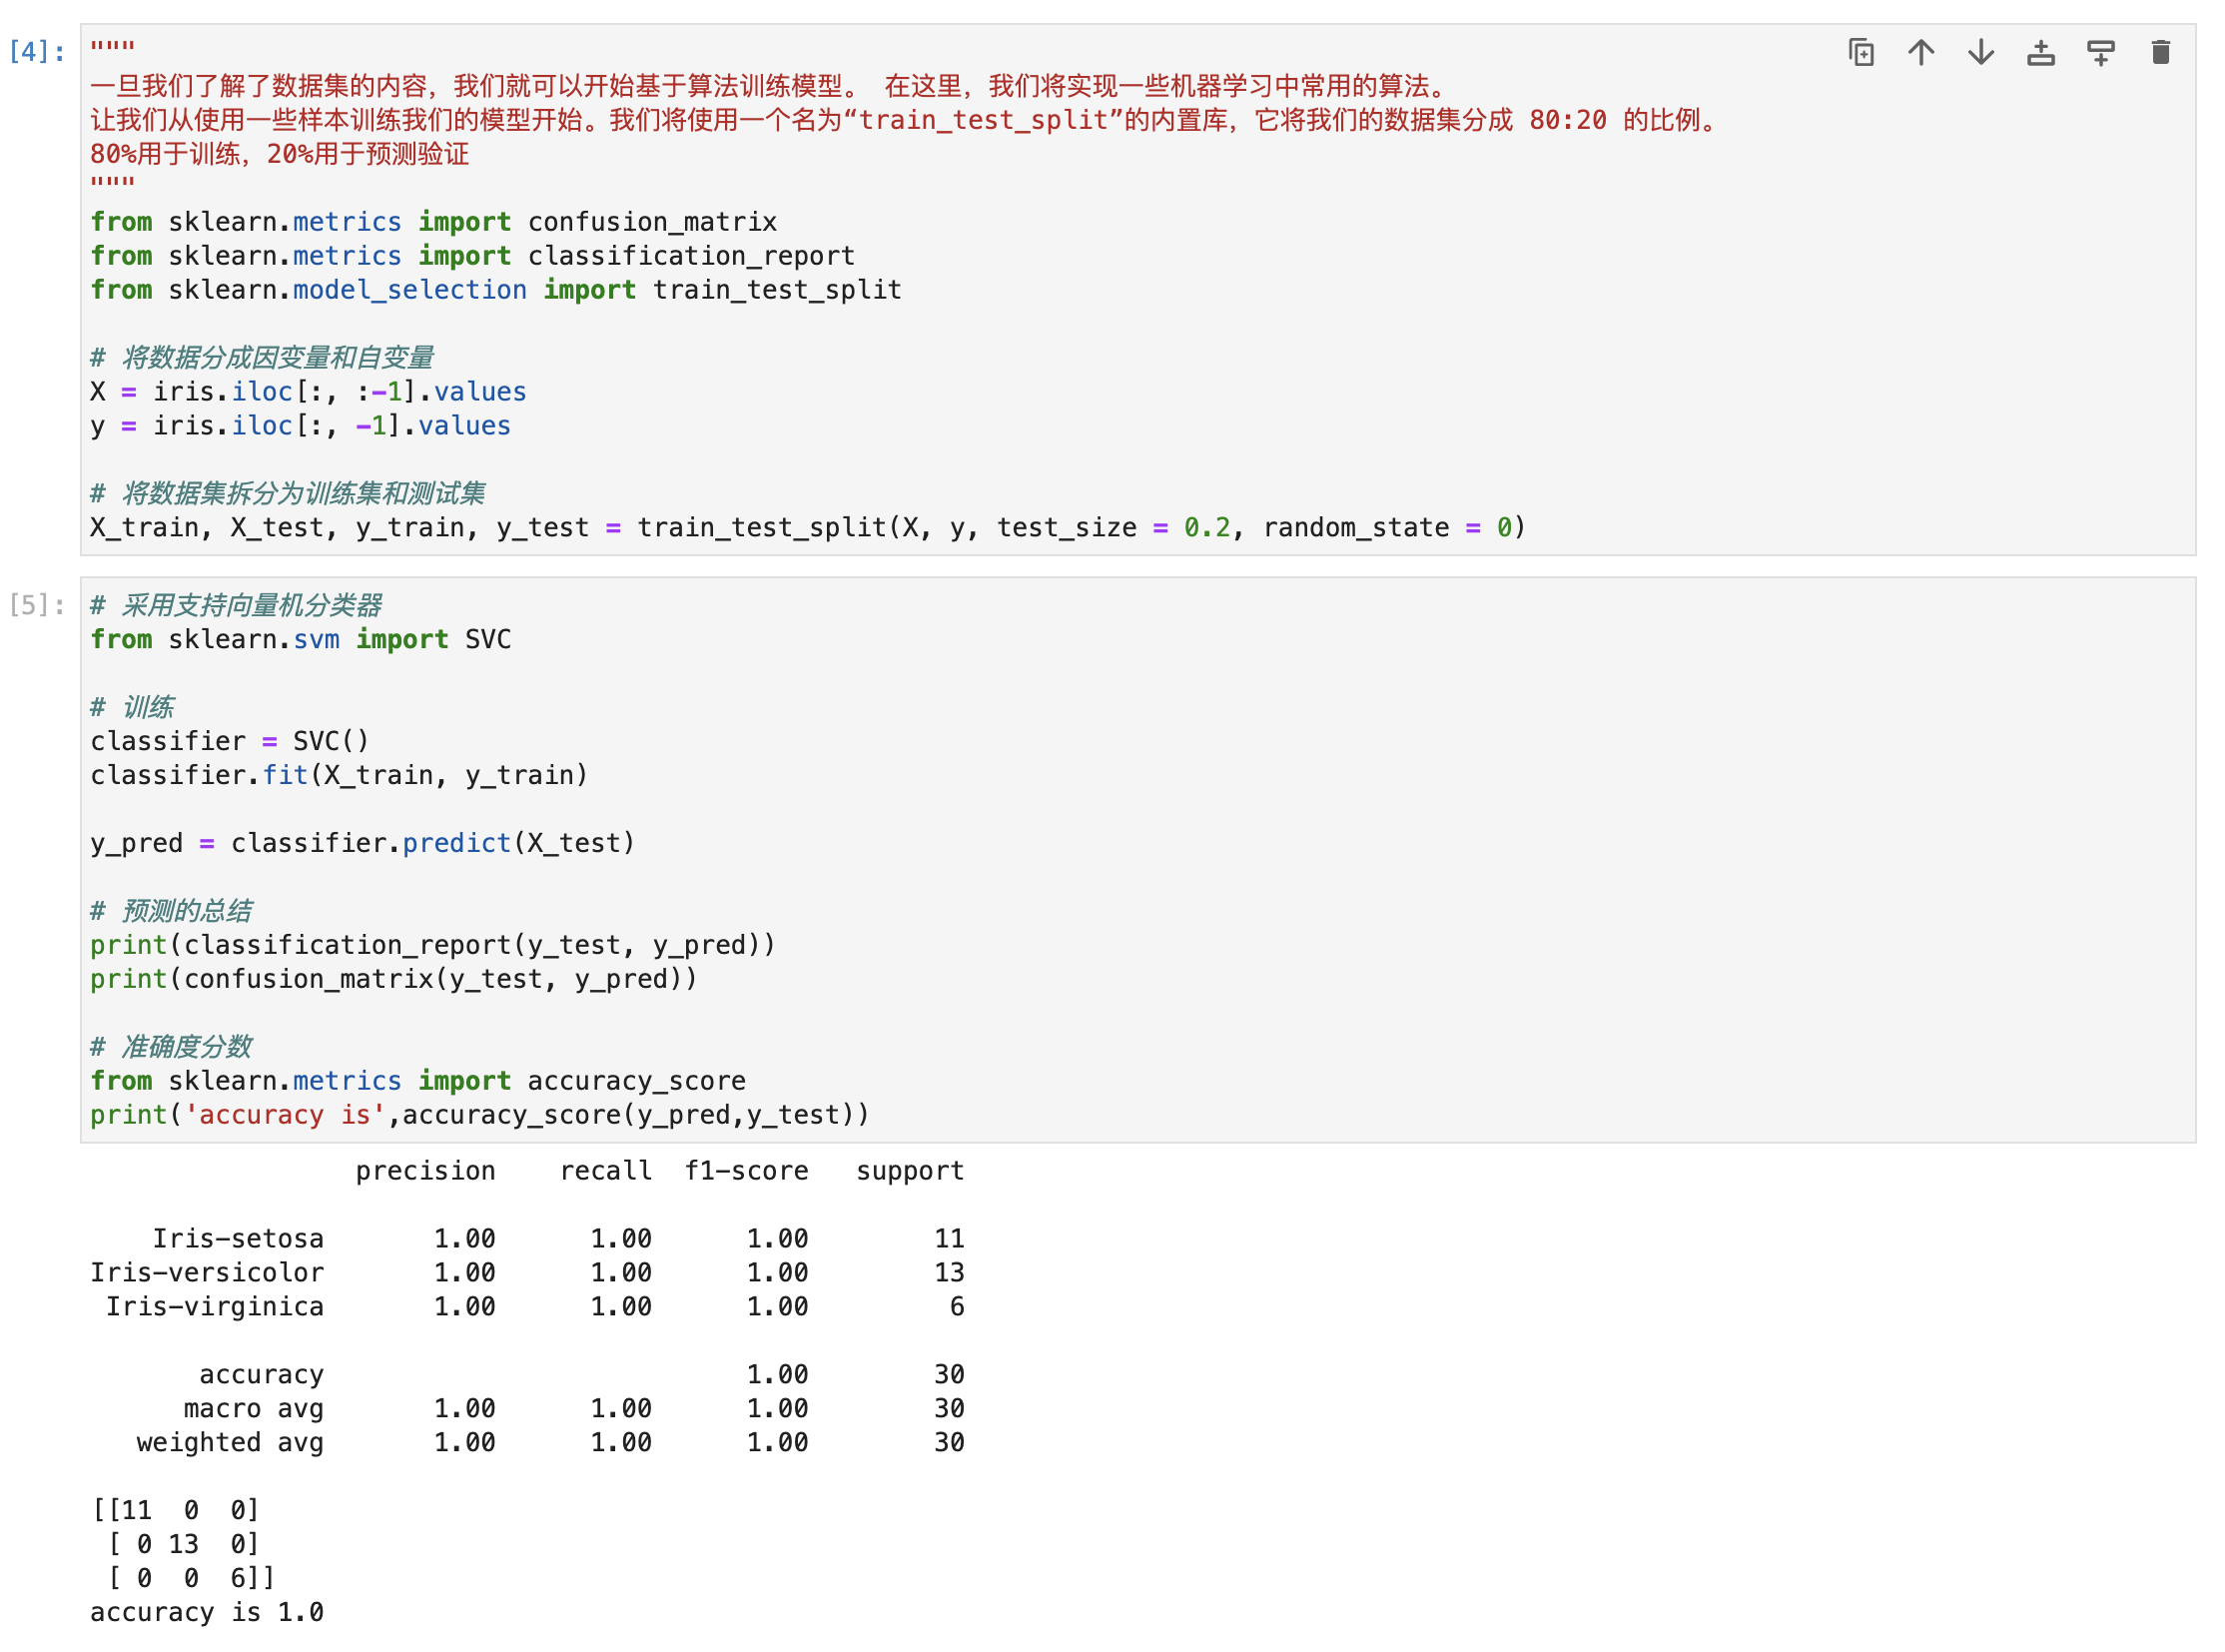Image resolution: width=2225 pixels, height=1652 pixels.
Task: Click the confusion matrix output
Action: (181, 1544)
